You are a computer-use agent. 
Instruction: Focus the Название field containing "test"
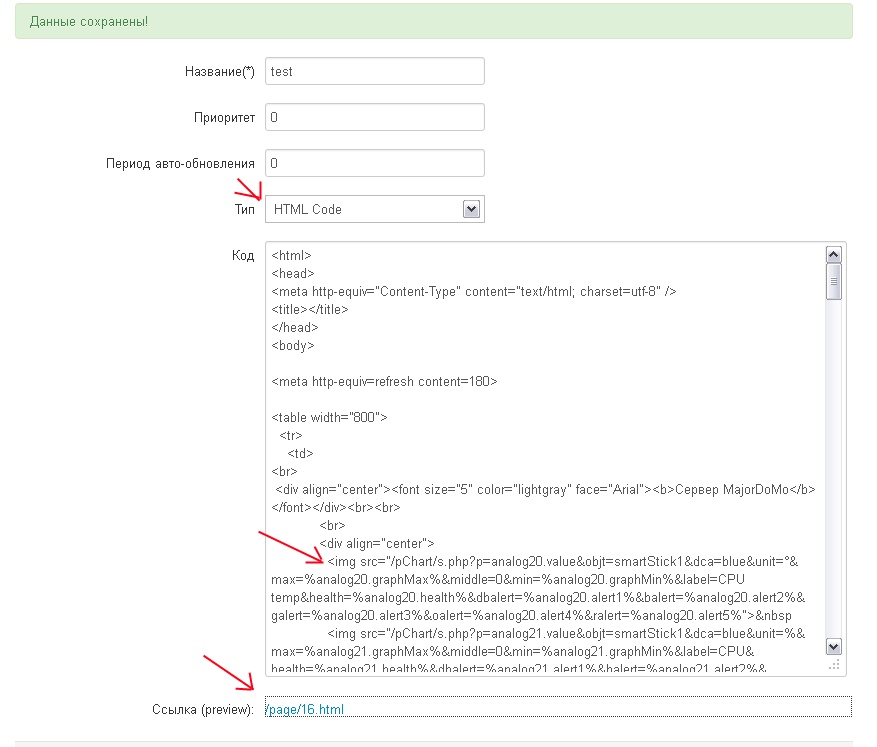coord(374,72)
